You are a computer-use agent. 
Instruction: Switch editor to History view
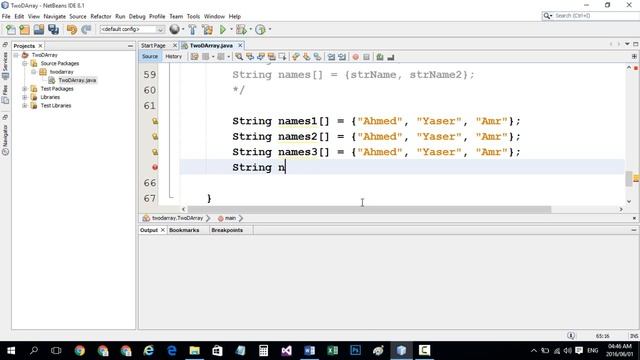173,57
